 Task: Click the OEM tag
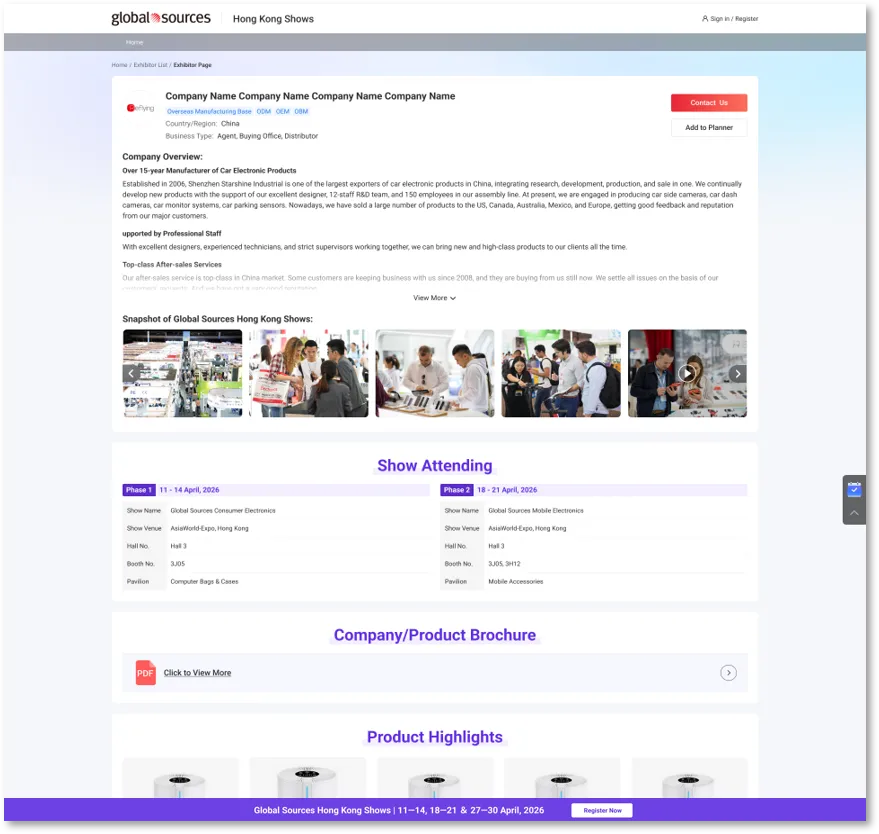(283, 112)
